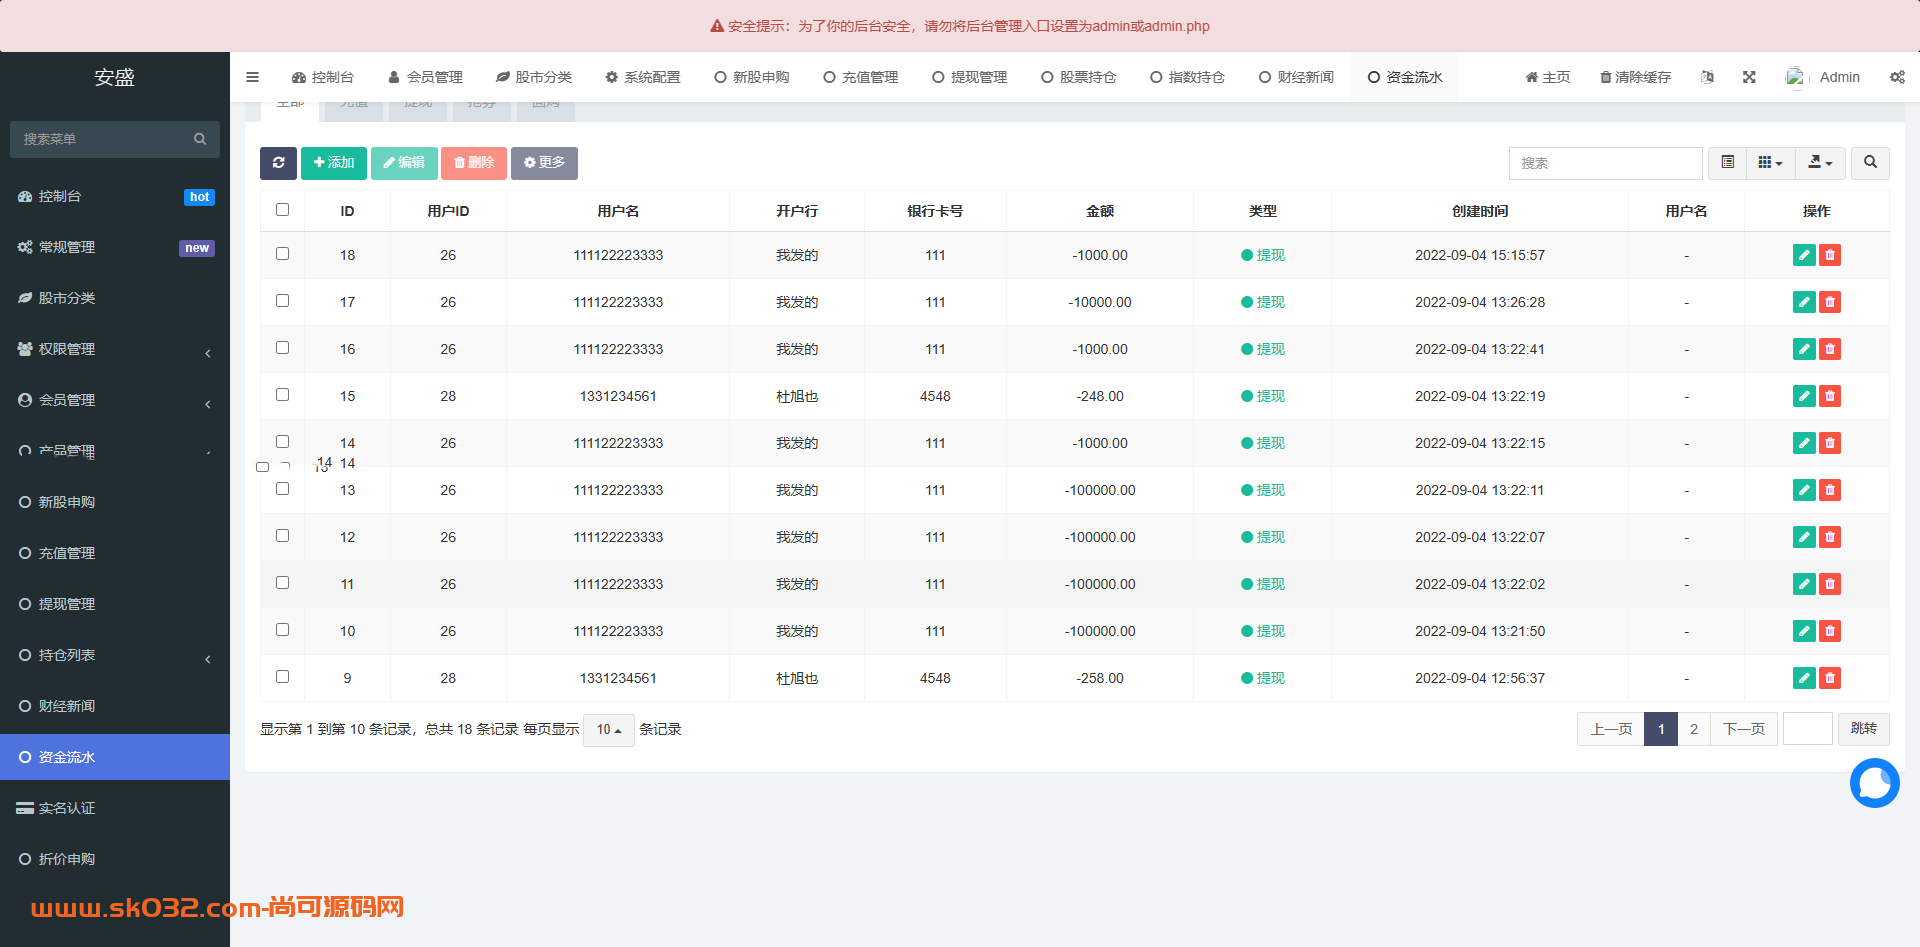
Task: Open the page size 10 dropdown
Action: (609, 730)
